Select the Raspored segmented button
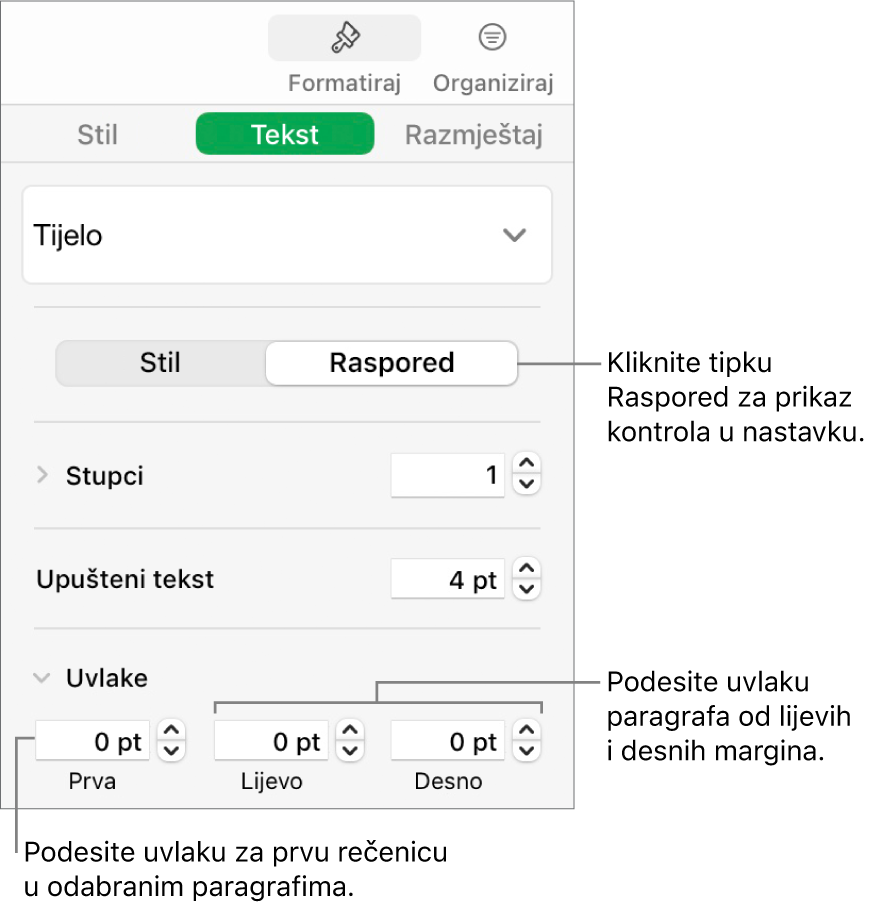 [x=392, y=362]
